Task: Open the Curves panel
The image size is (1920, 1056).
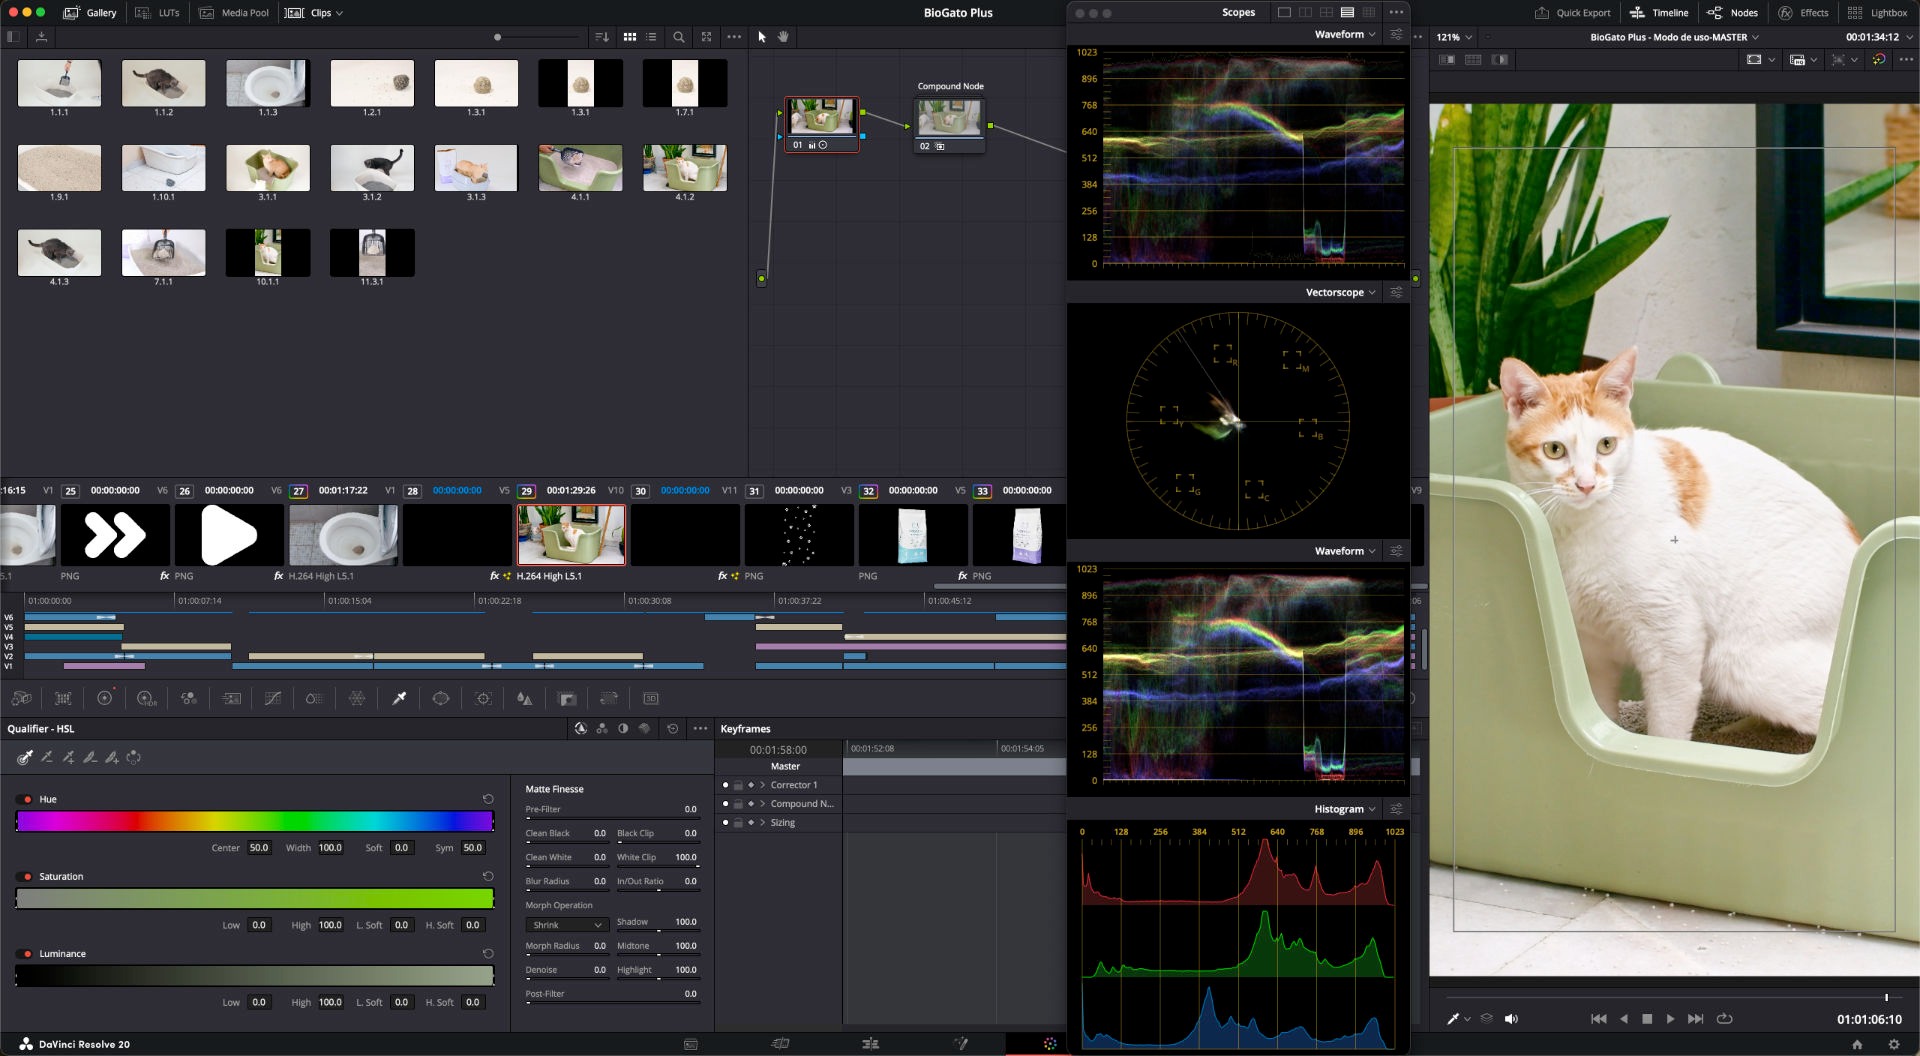Action: click(x=272, y=698)
